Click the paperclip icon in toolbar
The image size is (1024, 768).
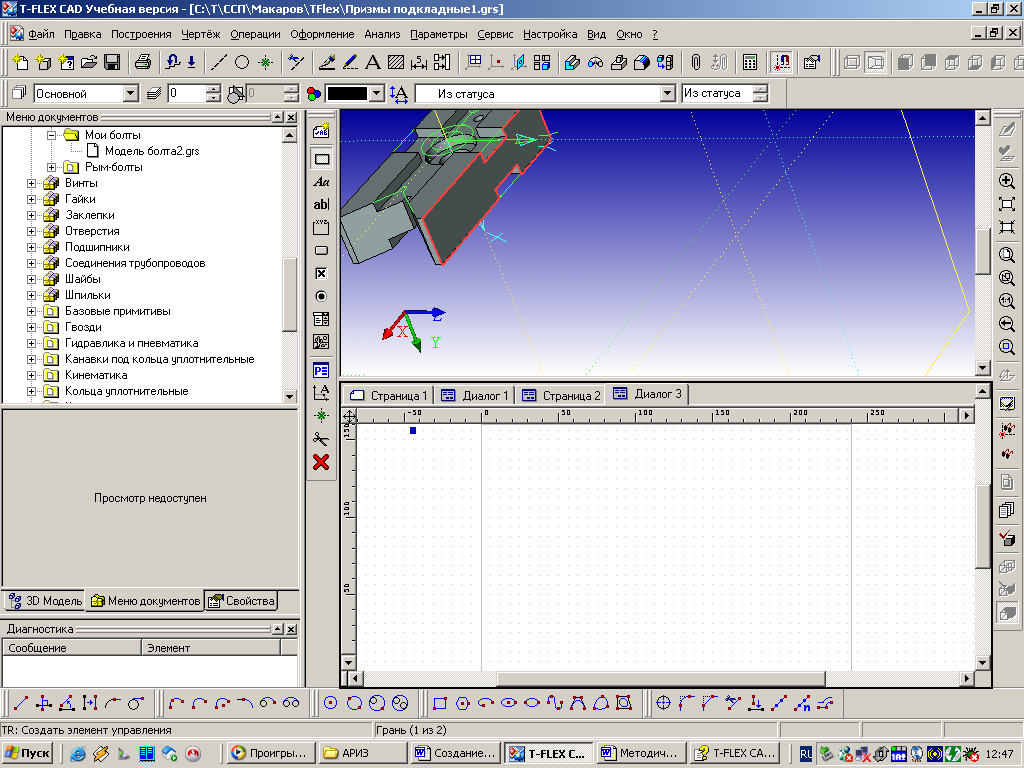pos(696,62)
